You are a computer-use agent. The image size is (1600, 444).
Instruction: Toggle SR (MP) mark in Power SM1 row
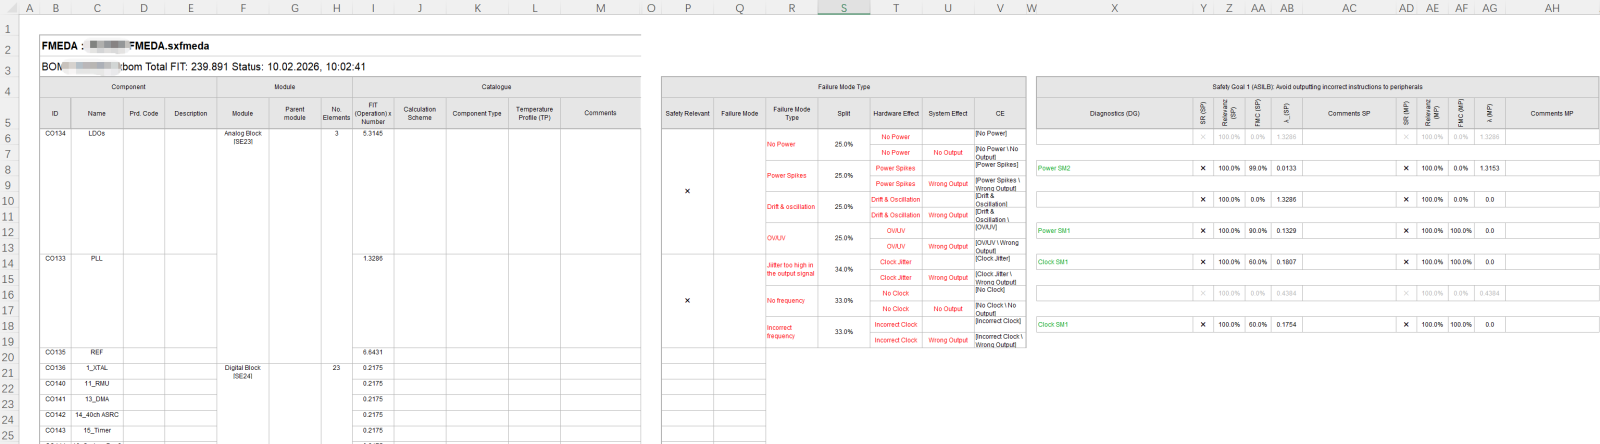pos(1405,231)
